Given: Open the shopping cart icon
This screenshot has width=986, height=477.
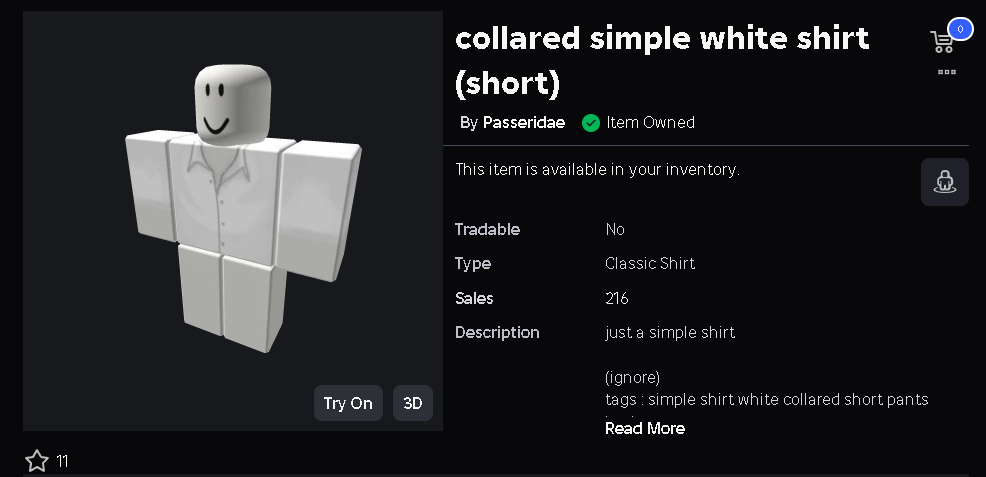Looking at the screenshot, I should (941, 42).
